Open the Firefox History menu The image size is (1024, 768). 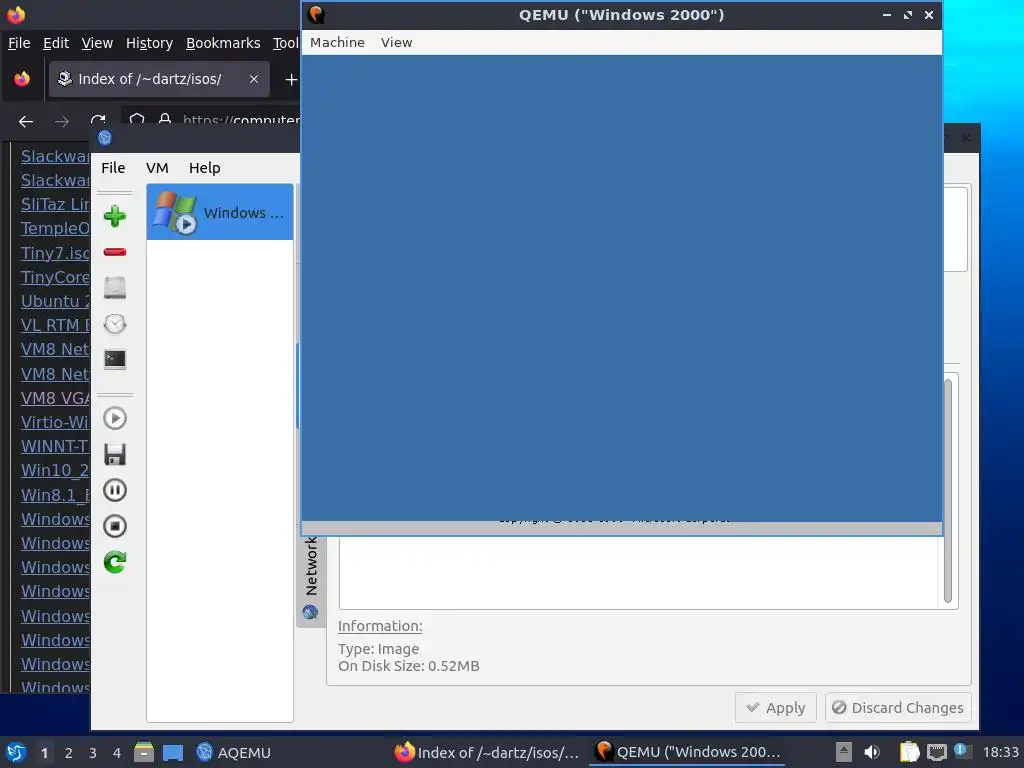click(x=149, y=43)
